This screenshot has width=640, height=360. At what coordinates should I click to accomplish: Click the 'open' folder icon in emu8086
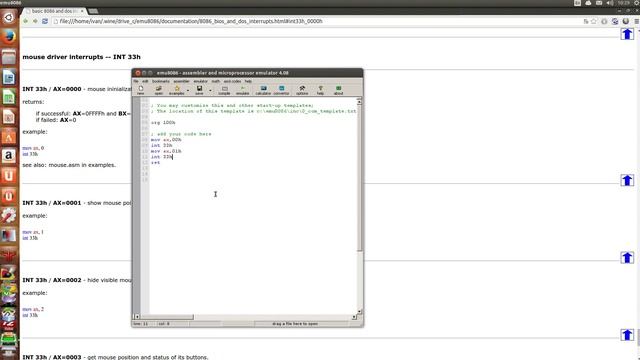[x=159, y=90]
